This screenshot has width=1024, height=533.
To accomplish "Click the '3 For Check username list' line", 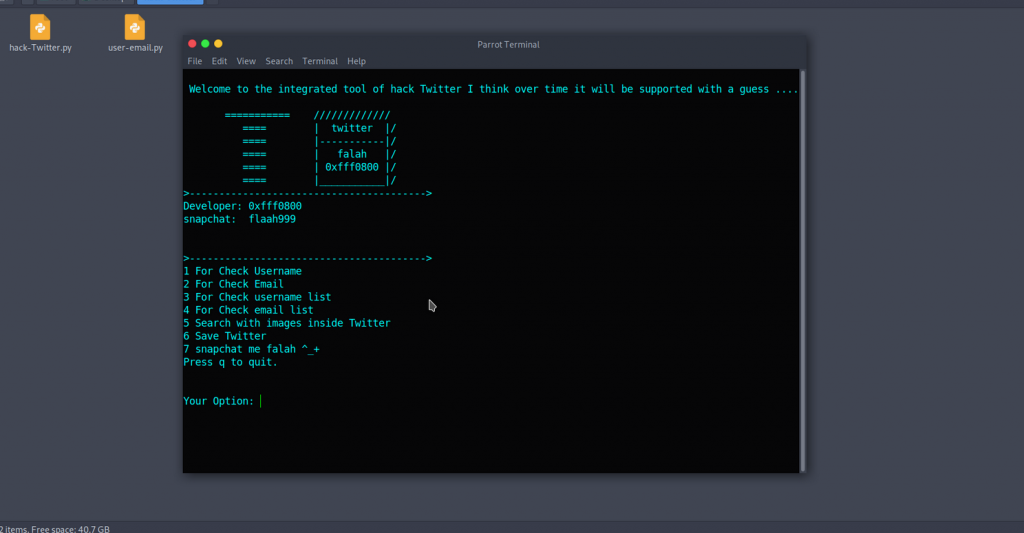I will tap(257, 297).
